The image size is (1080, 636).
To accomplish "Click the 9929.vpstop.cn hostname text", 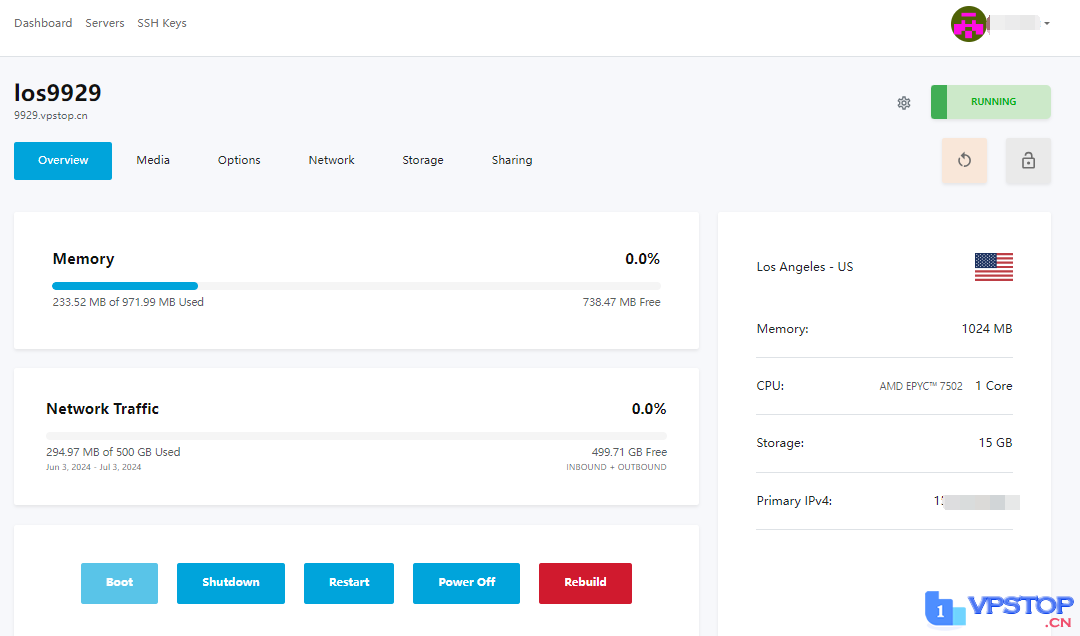I will [51, 116].
